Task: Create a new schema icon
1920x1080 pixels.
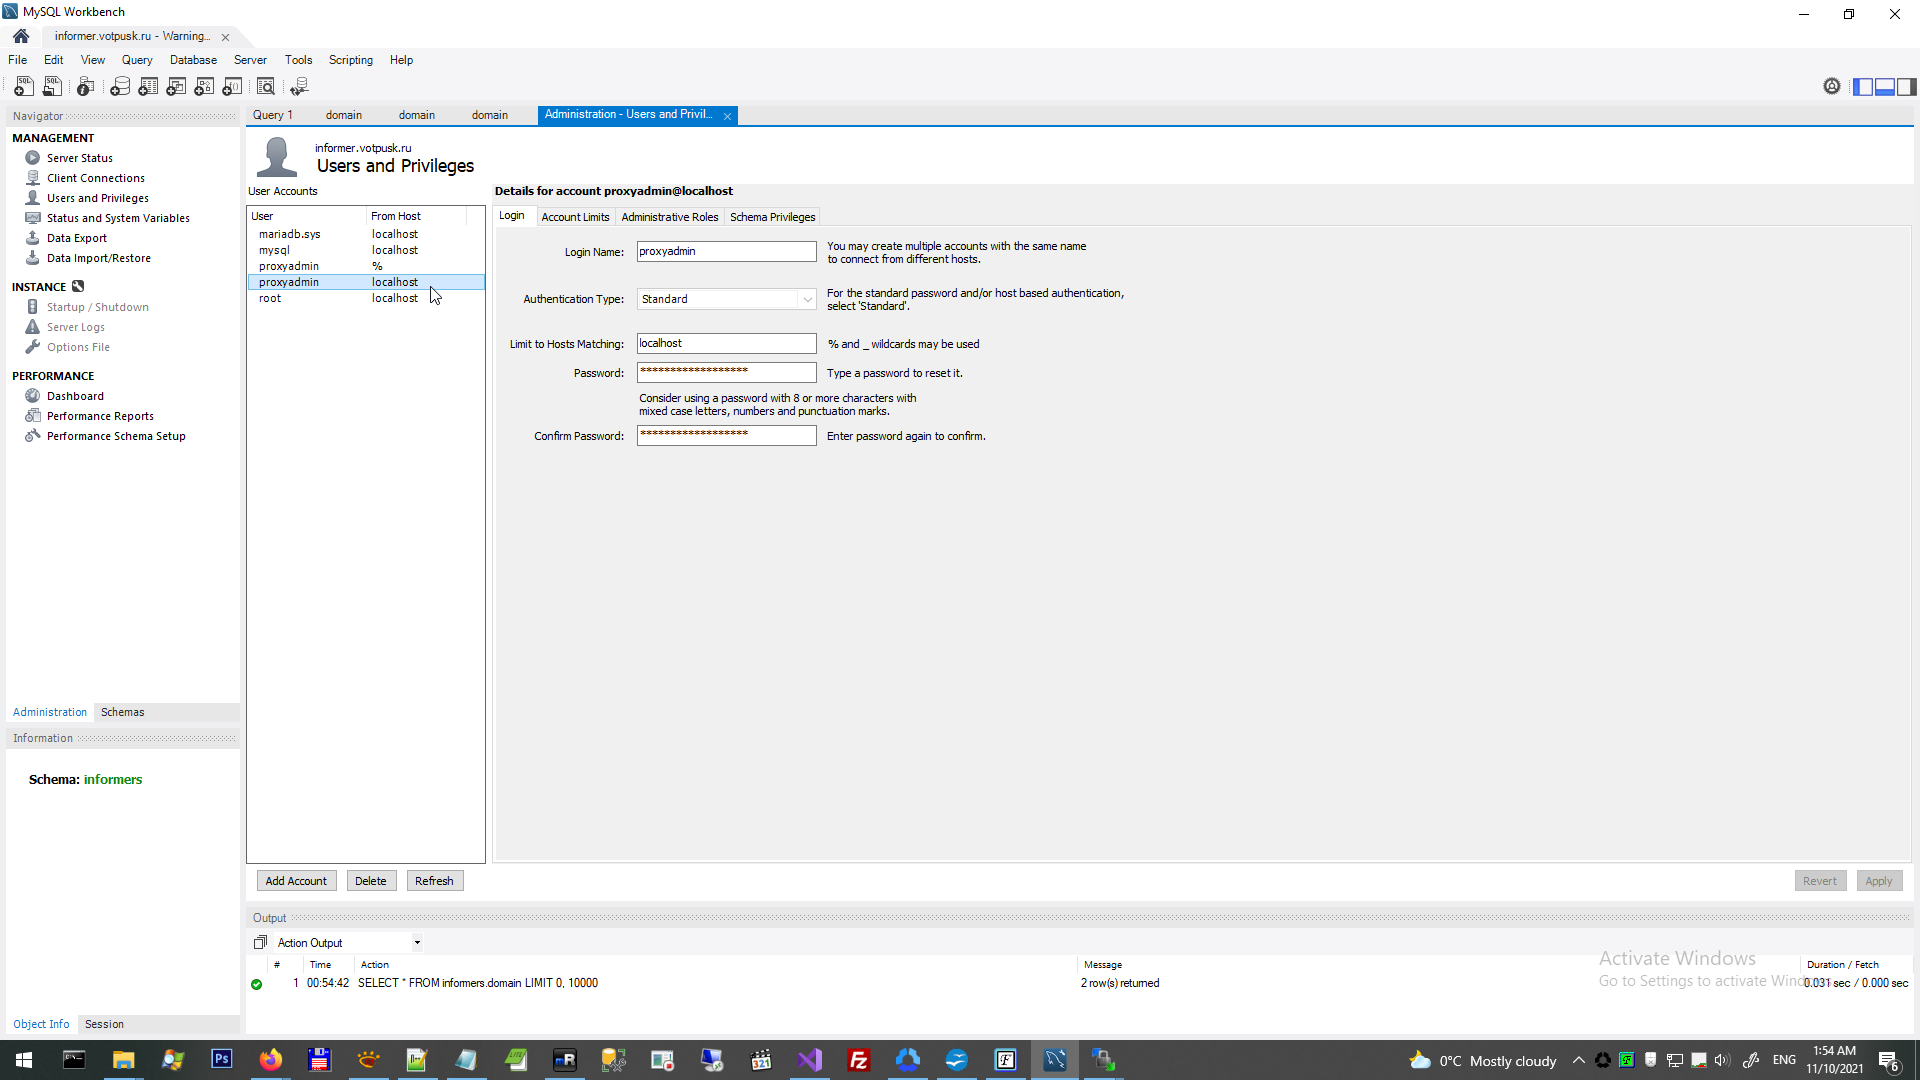Action: point(120,87)
